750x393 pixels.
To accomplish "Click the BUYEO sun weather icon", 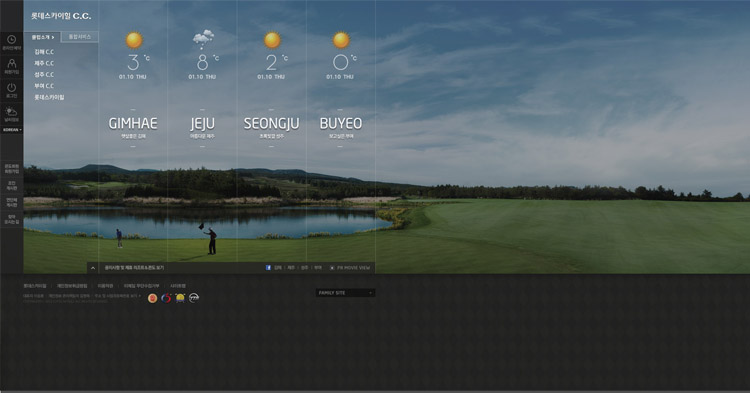I will pos(341,40).
